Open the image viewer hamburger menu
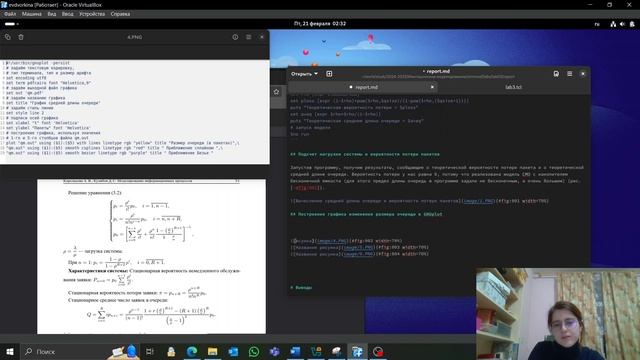 click(248, 37)
